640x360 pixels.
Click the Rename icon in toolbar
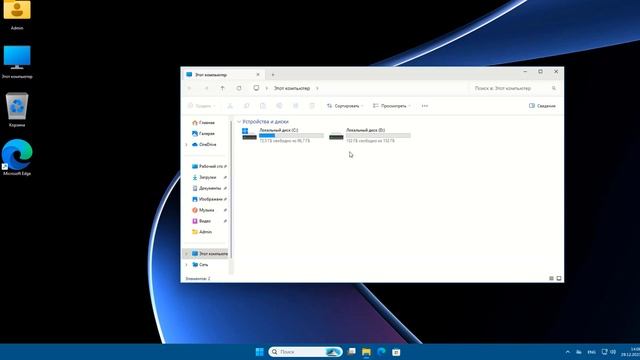pyautogui.click(x=279, y=106)
